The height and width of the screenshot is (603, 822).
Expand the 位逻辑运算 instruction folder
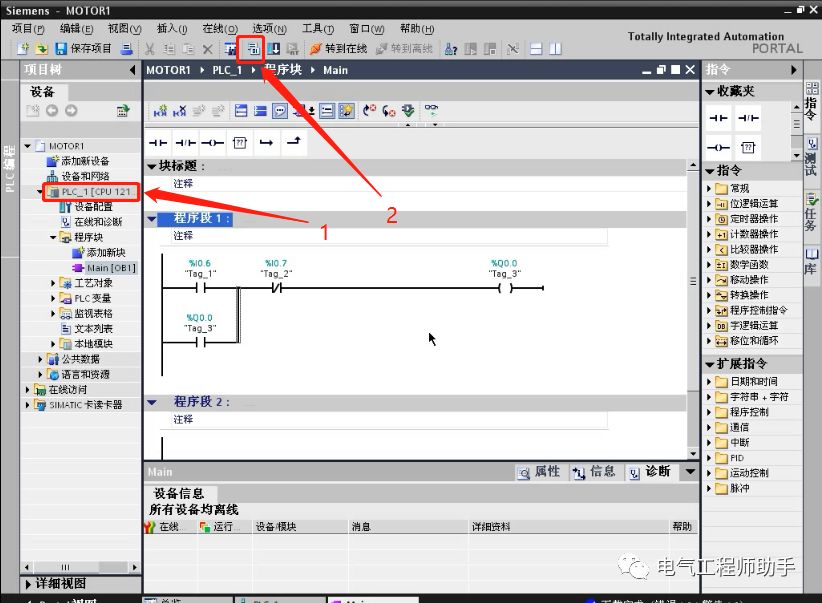(709, 204)
